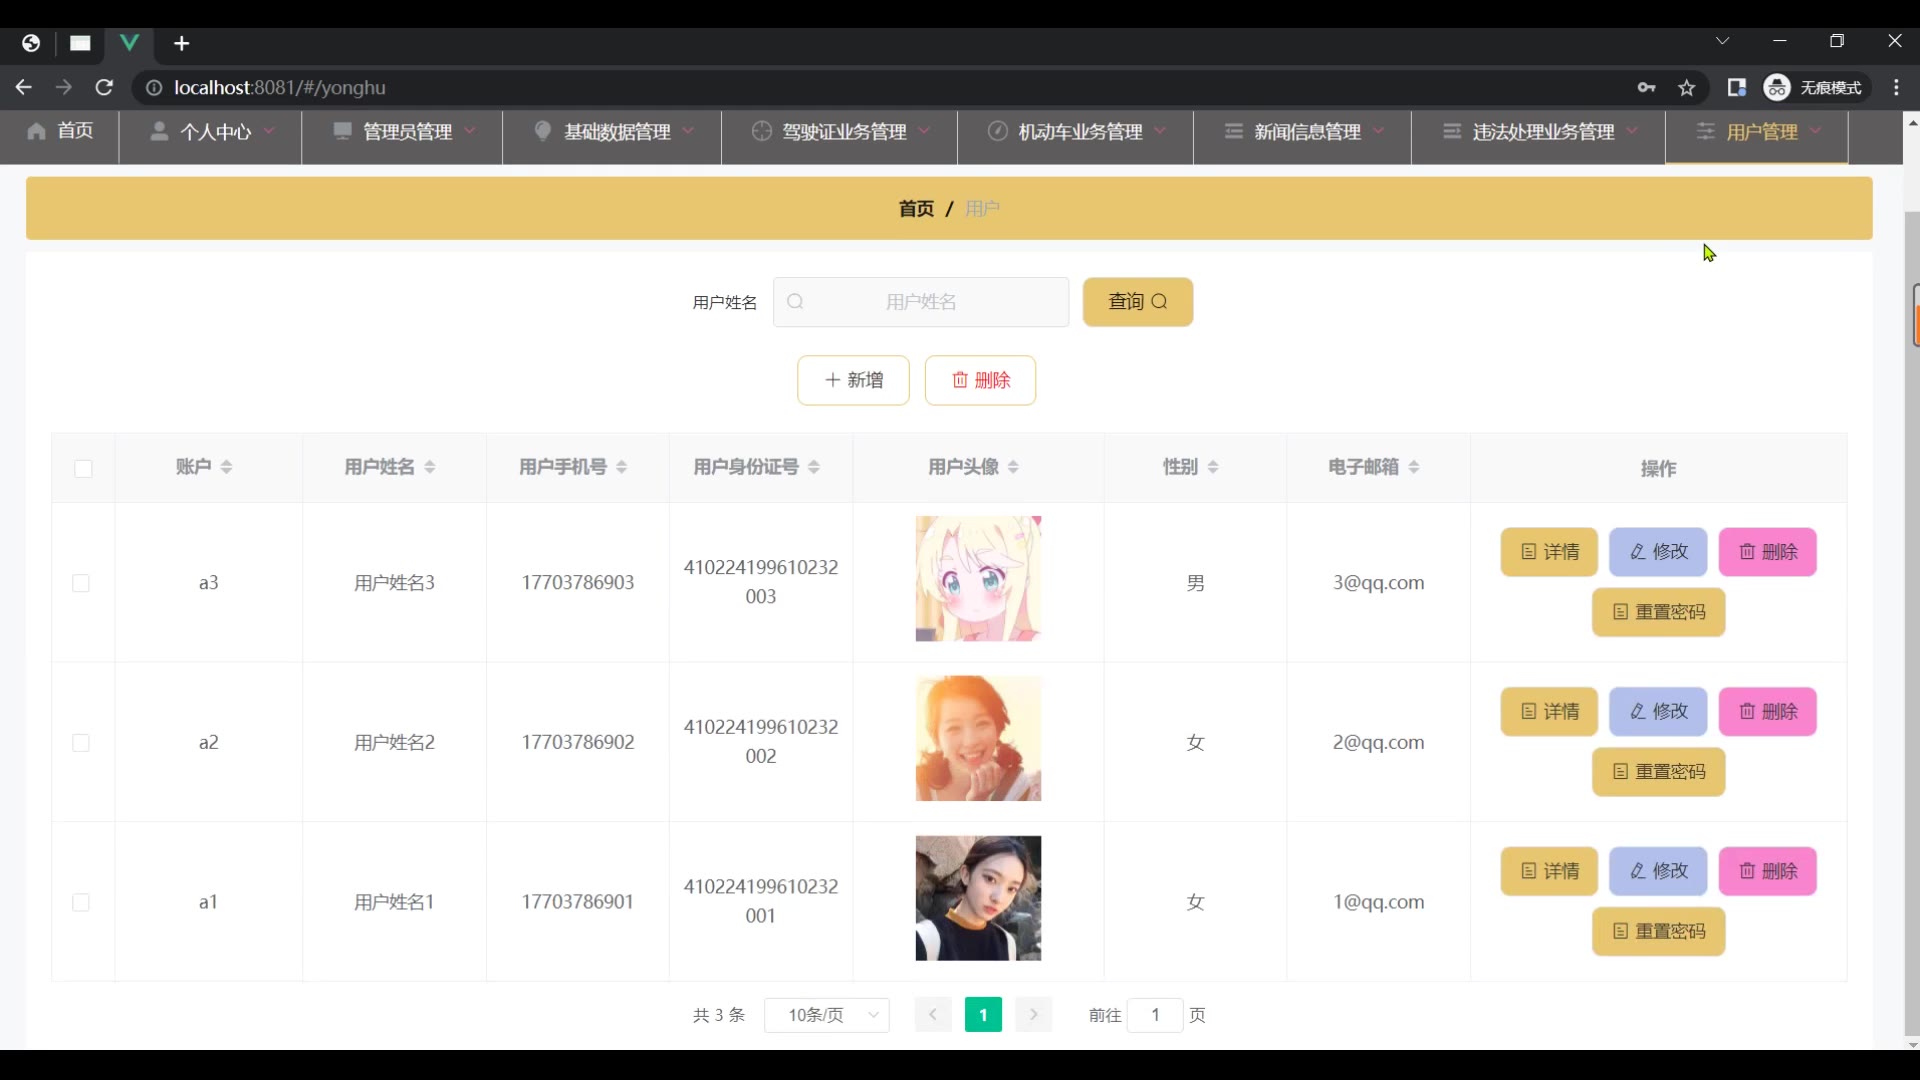Bookmark this page with the star icon
Screen dimensions: 1920x1080
pos(1687,88)
